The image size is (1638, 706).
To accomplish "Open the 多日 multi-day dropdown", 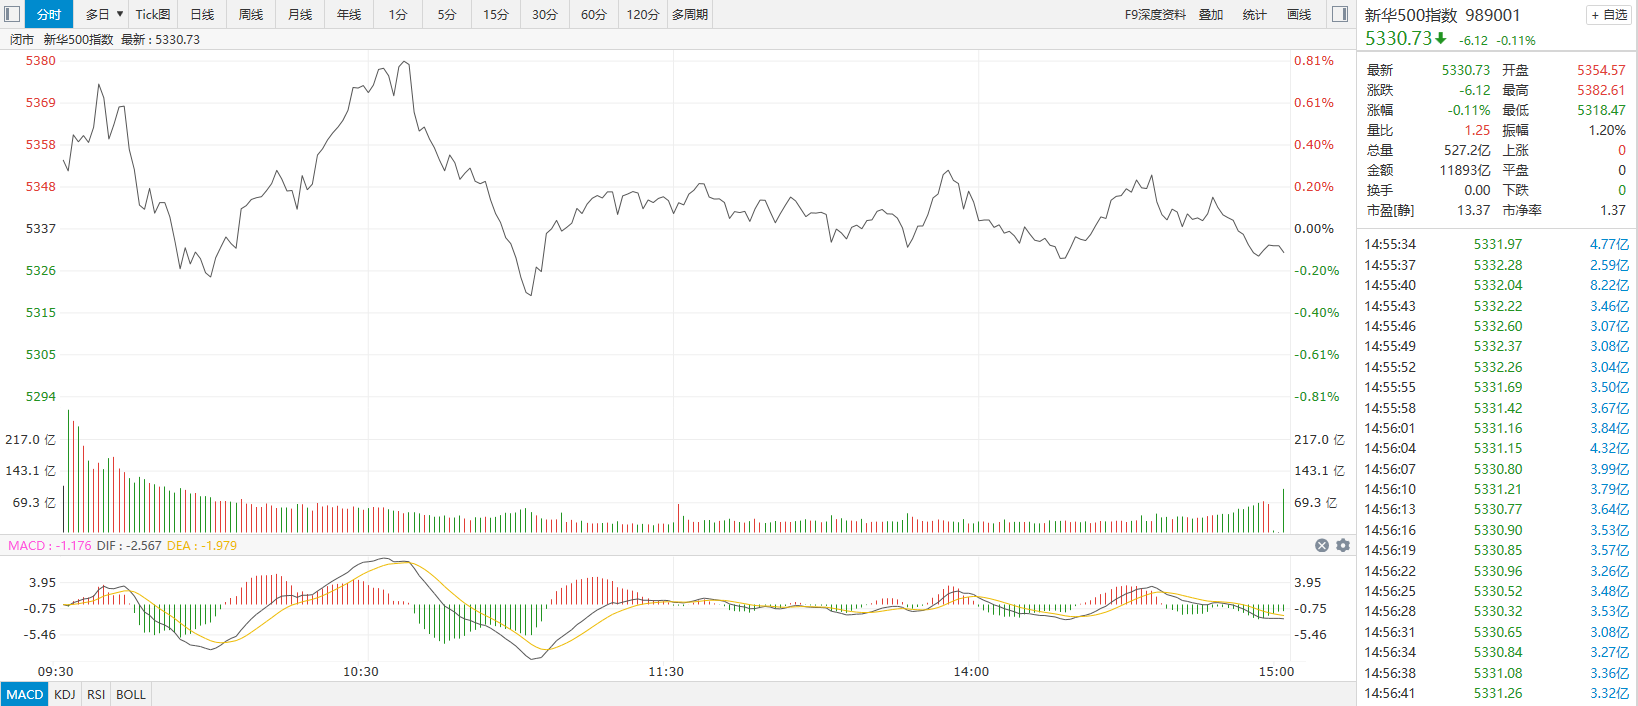I will (104, 14).
